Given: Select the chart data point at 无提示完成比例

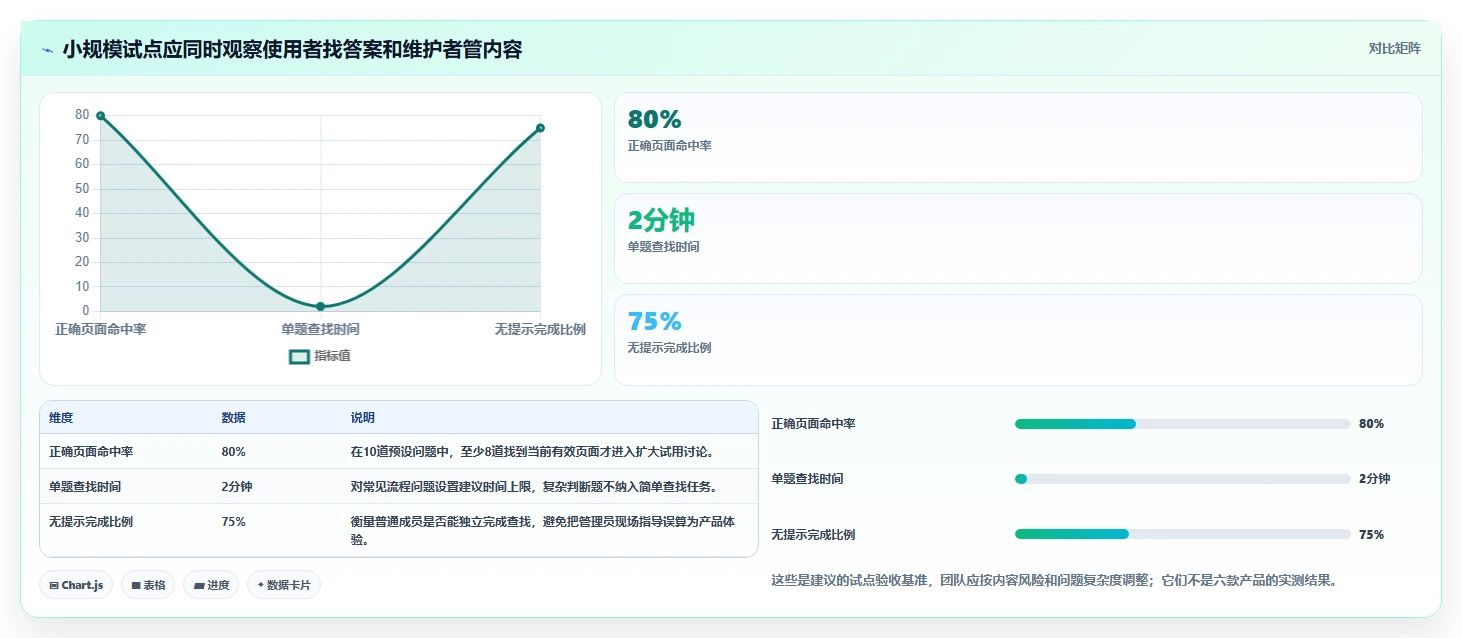Looking at the screenshot, I should click(x=540, y=128).
